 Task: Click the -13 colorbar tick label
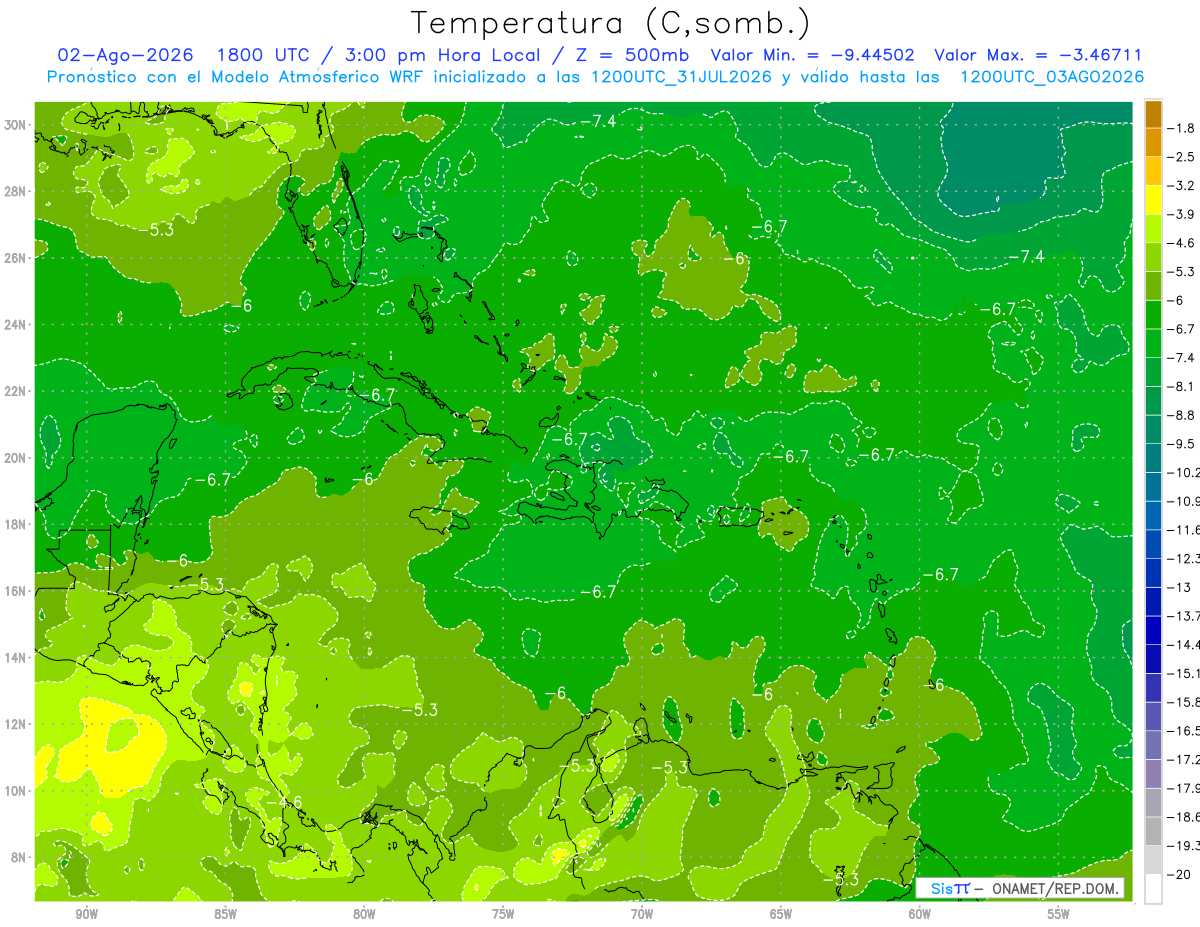click(x=1180, y=586)
